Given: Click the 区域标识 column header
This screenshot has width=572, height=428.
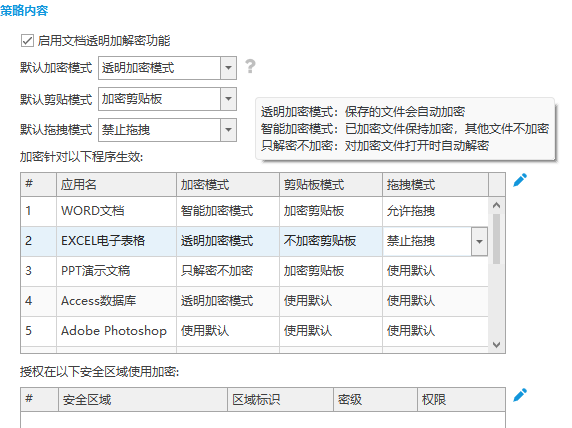Looking at the screenshot, I should pos(281,400).
